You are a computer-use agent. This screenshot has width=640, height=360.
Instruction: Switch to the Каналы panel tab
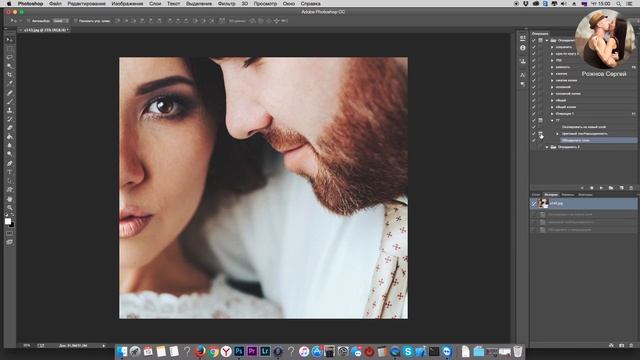point(568,195)
